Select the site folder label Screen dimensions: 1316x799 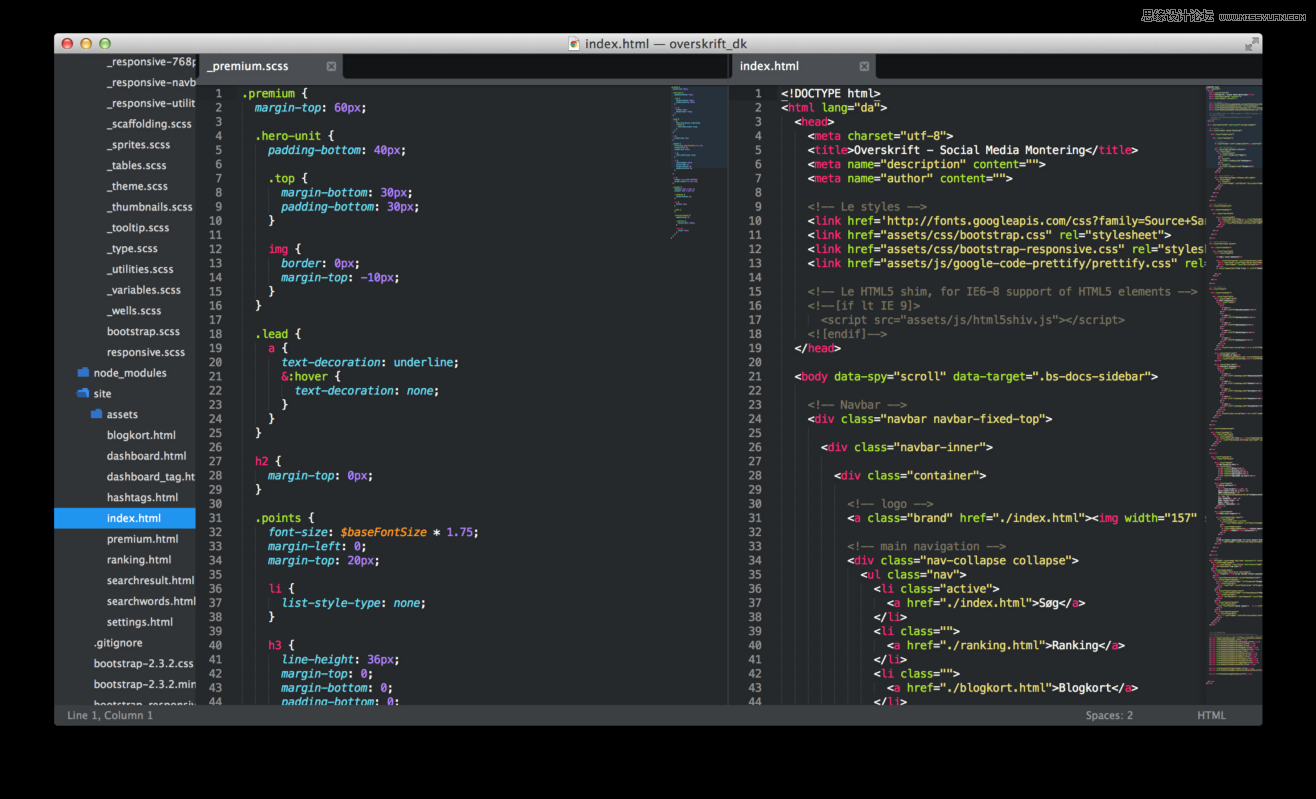pos(102,394)
